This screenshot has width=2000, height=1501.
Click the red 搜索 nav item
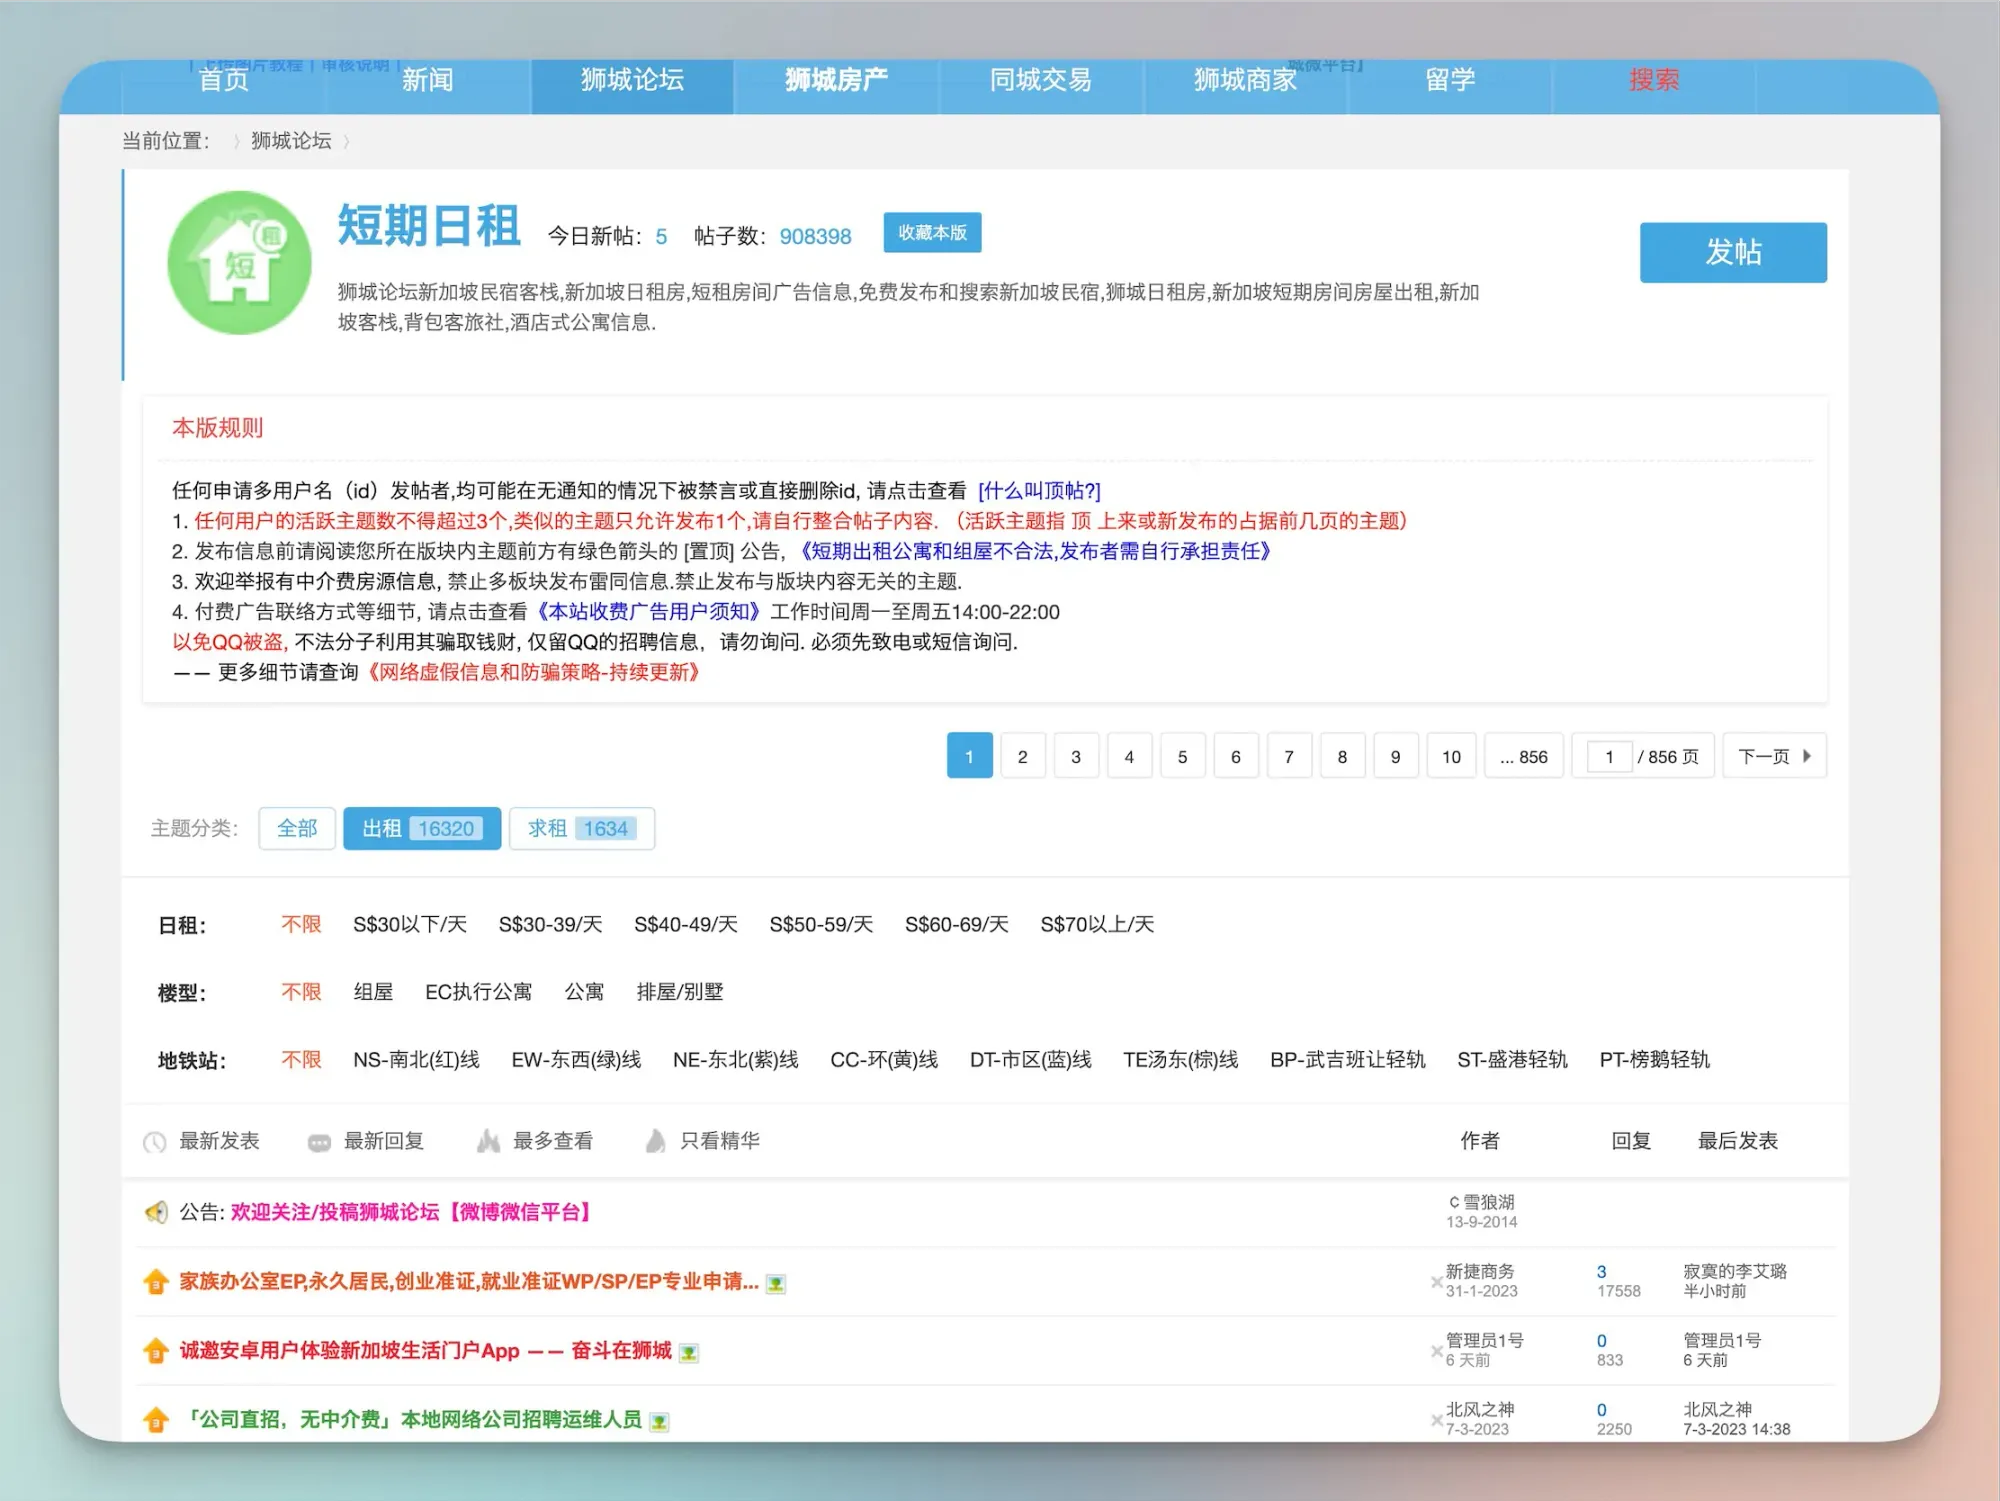click(1654, 80)
